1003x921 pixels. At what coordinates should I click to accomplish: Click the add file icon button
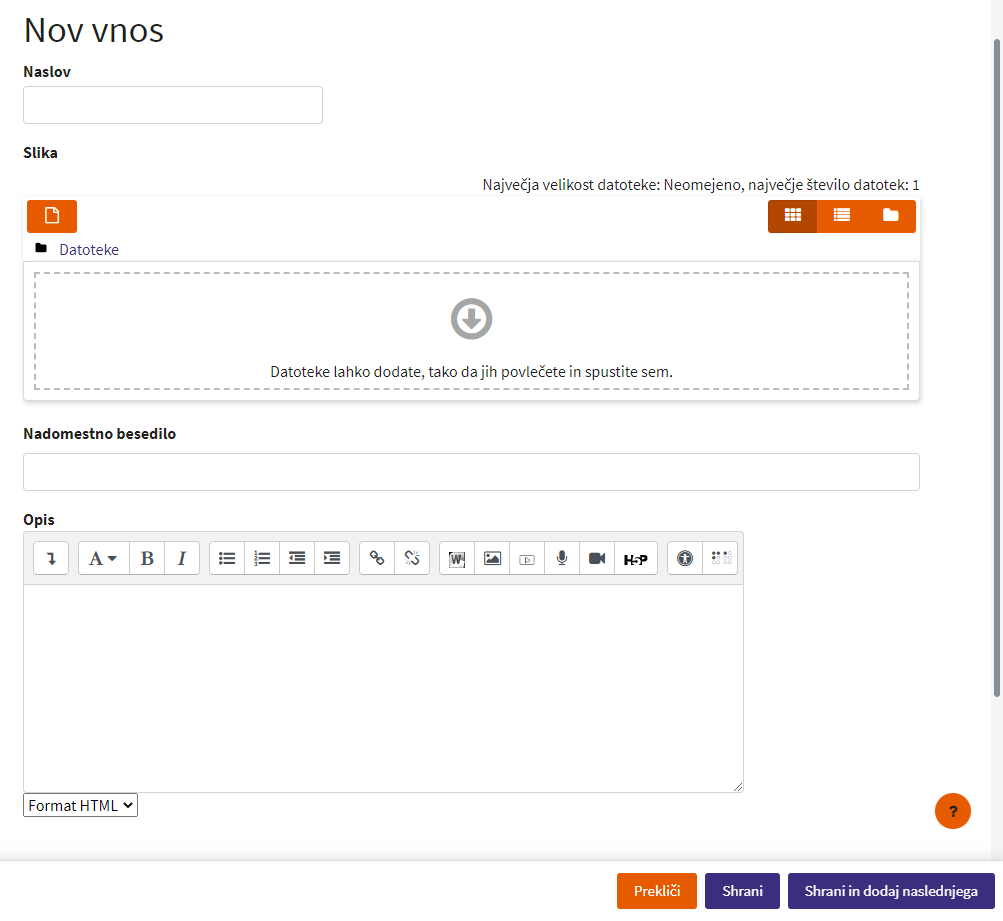pyautogui.click(x=52, y=216)
